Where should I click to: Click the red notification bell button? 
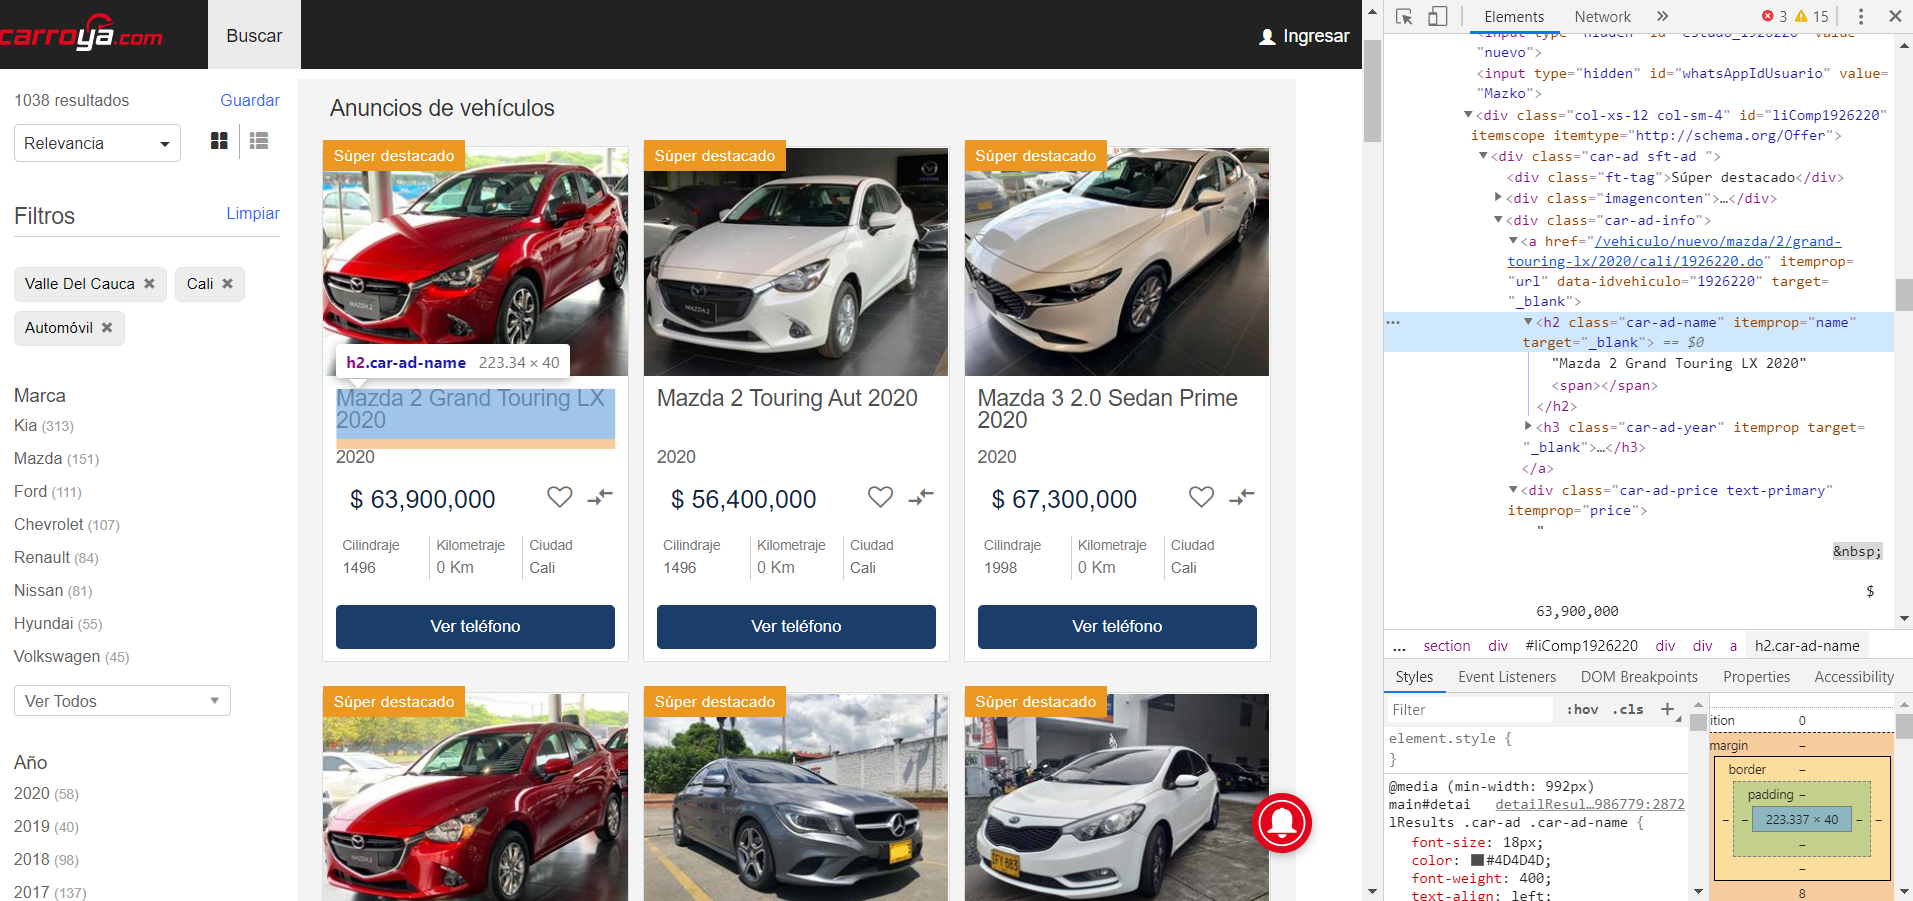point(1282,822)
